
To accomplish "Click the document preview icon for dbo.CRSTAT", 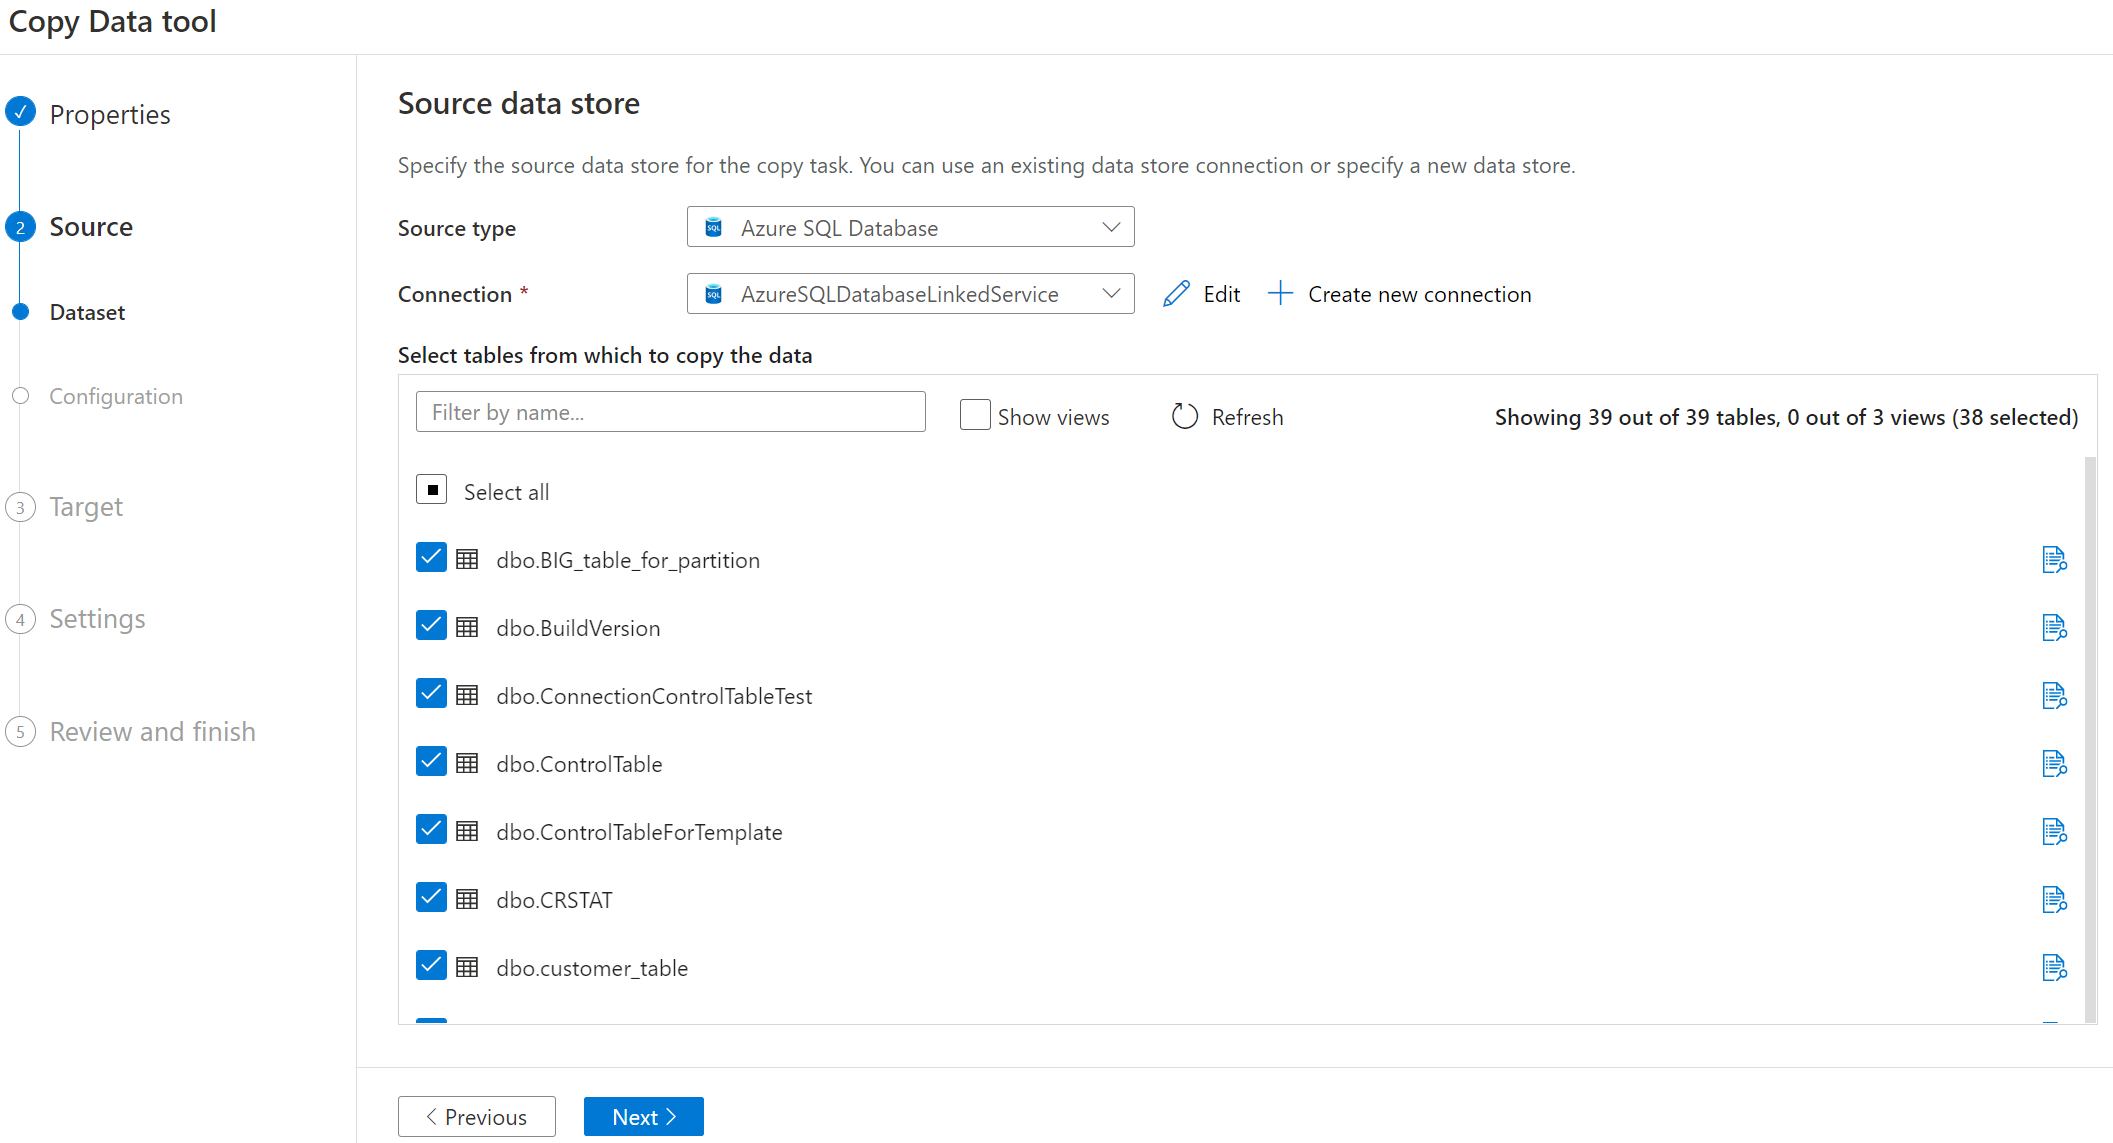I will pyautogui.click(x=2054, y=899).
